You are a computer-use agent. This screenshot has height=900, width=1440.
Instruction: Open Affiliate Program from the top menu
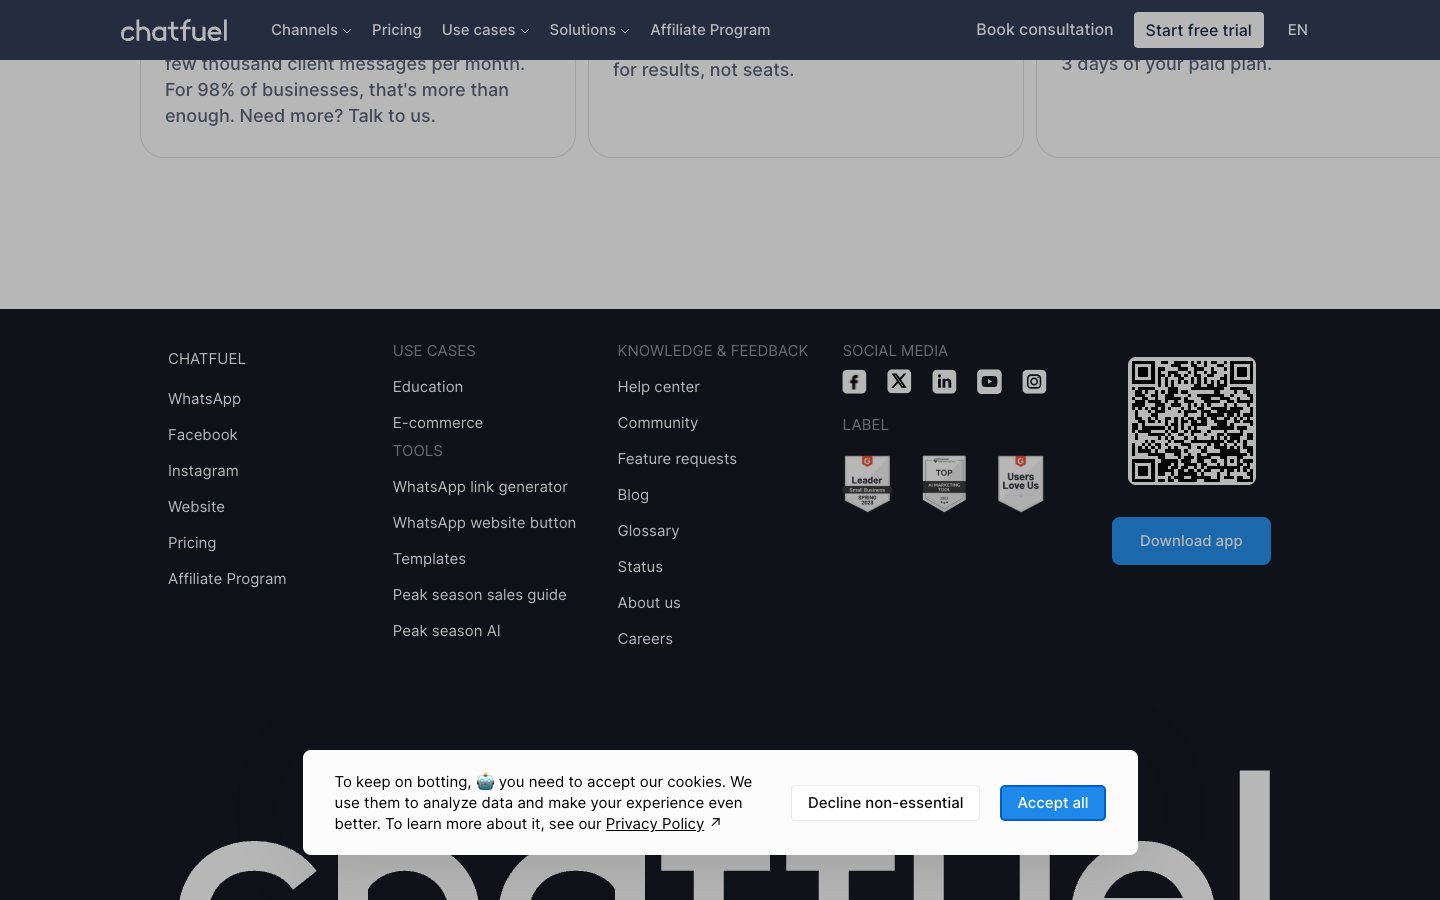(710, 30)
